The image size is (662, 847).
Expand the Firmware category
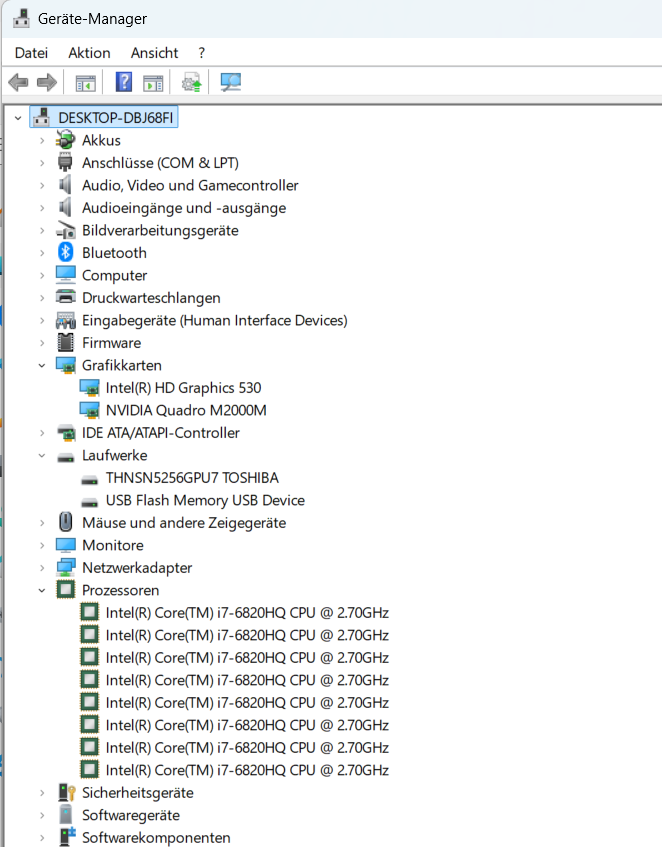(x=42, y=343)
